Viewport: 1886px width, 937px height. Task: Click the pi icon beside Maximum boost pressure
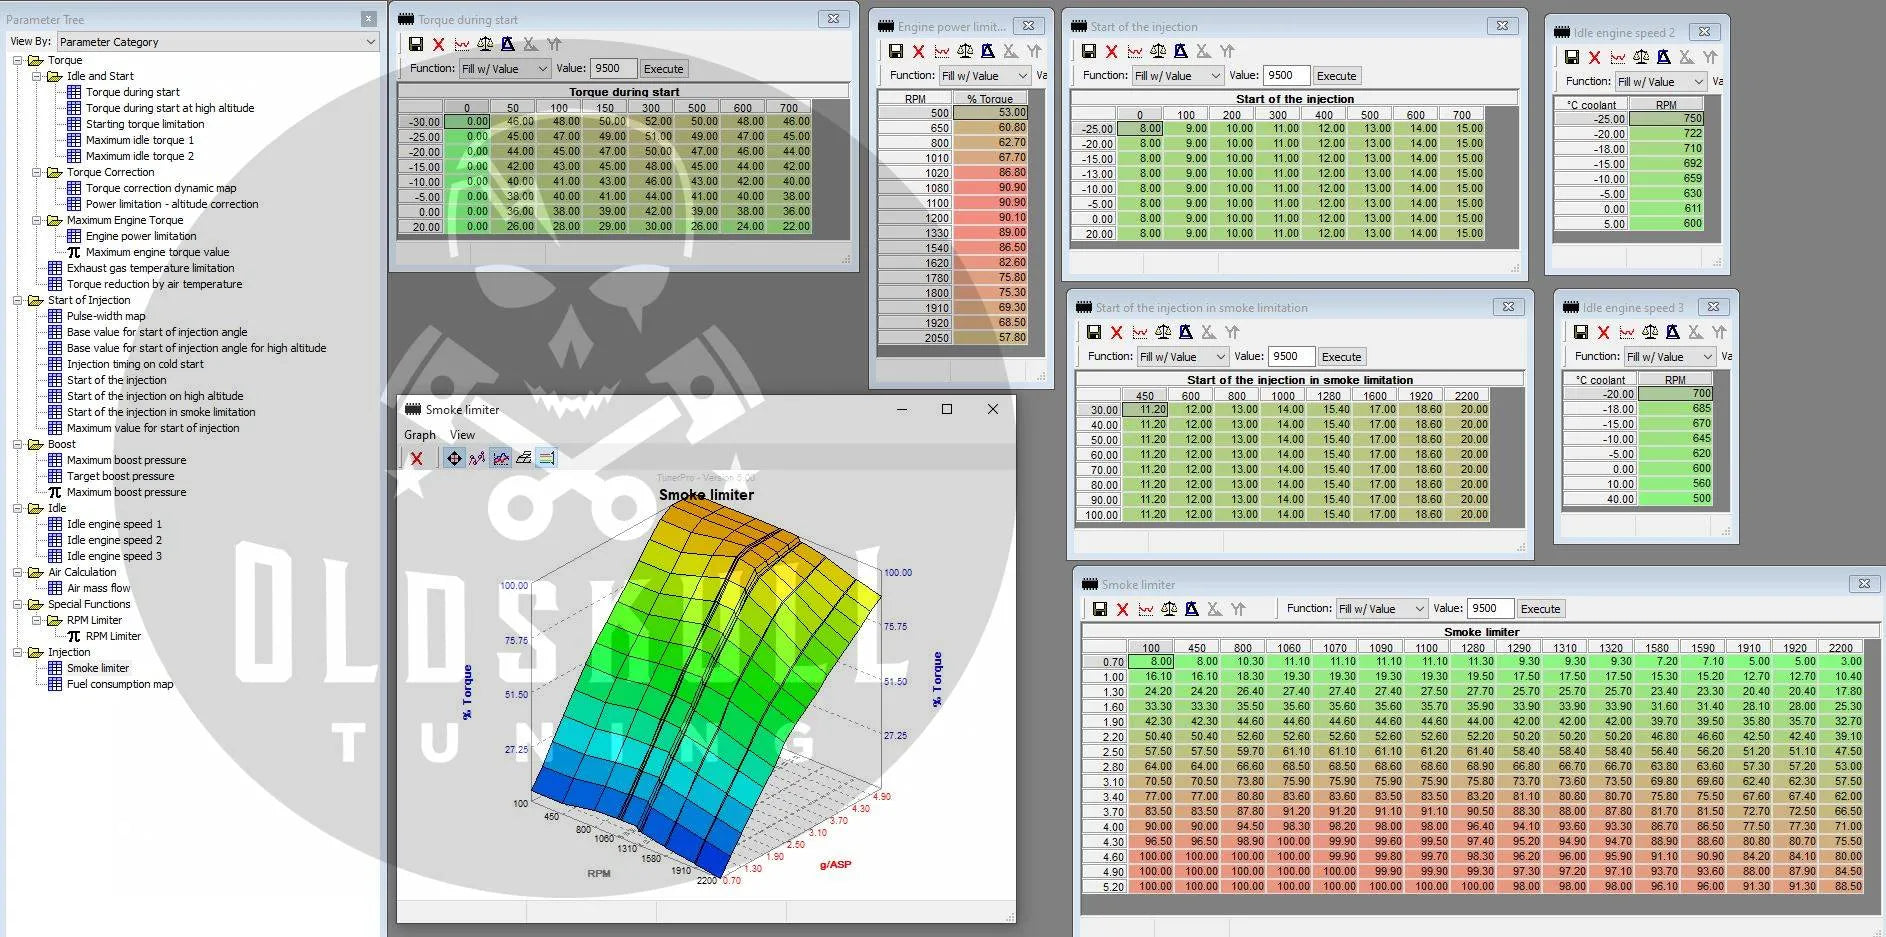point(55,492)
